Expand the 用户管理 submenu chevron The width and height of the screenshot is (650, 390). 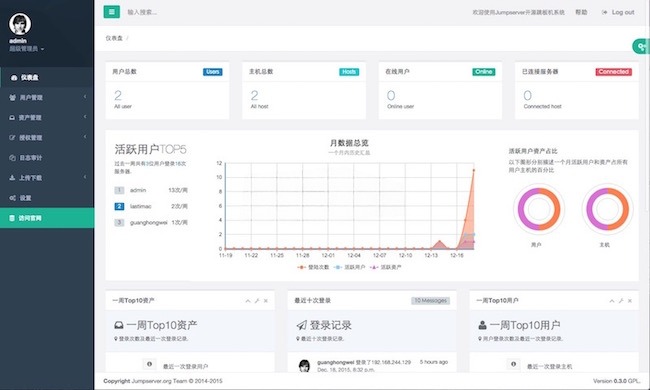coord(85,97)
